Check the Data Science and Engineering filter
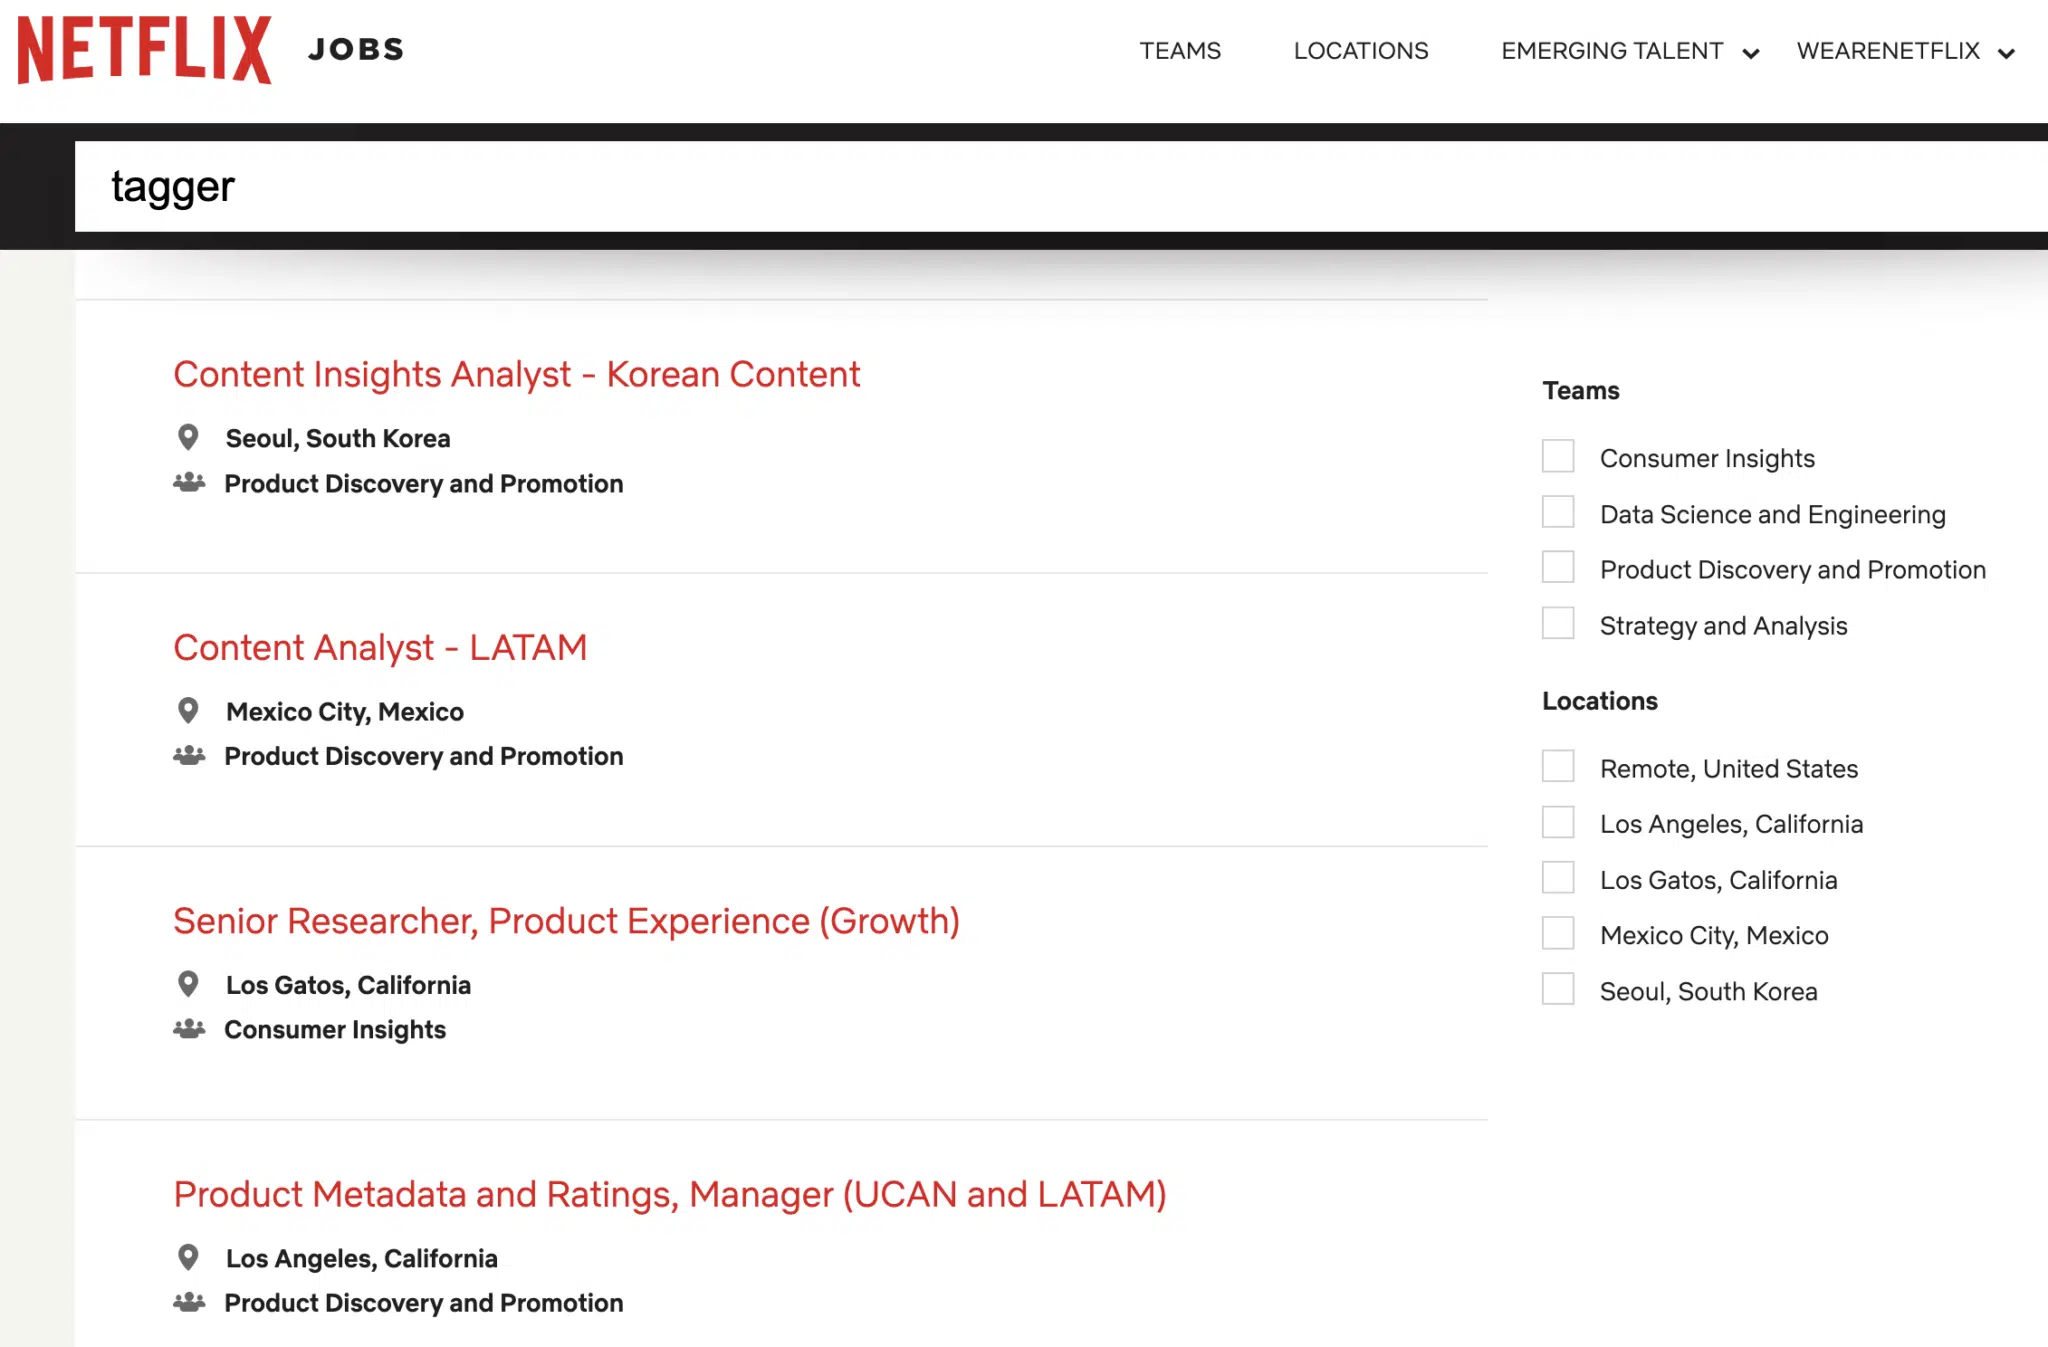This screenshot has height=1347, width=2048. 1557,512
